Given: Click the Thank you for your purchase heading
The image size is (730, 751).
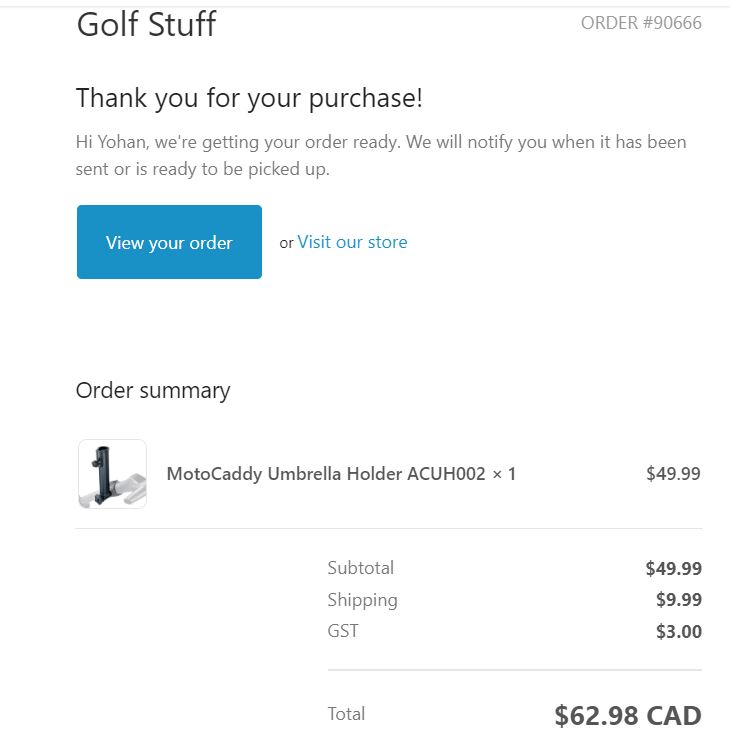Looking at the screenshot, I should 249,98.
